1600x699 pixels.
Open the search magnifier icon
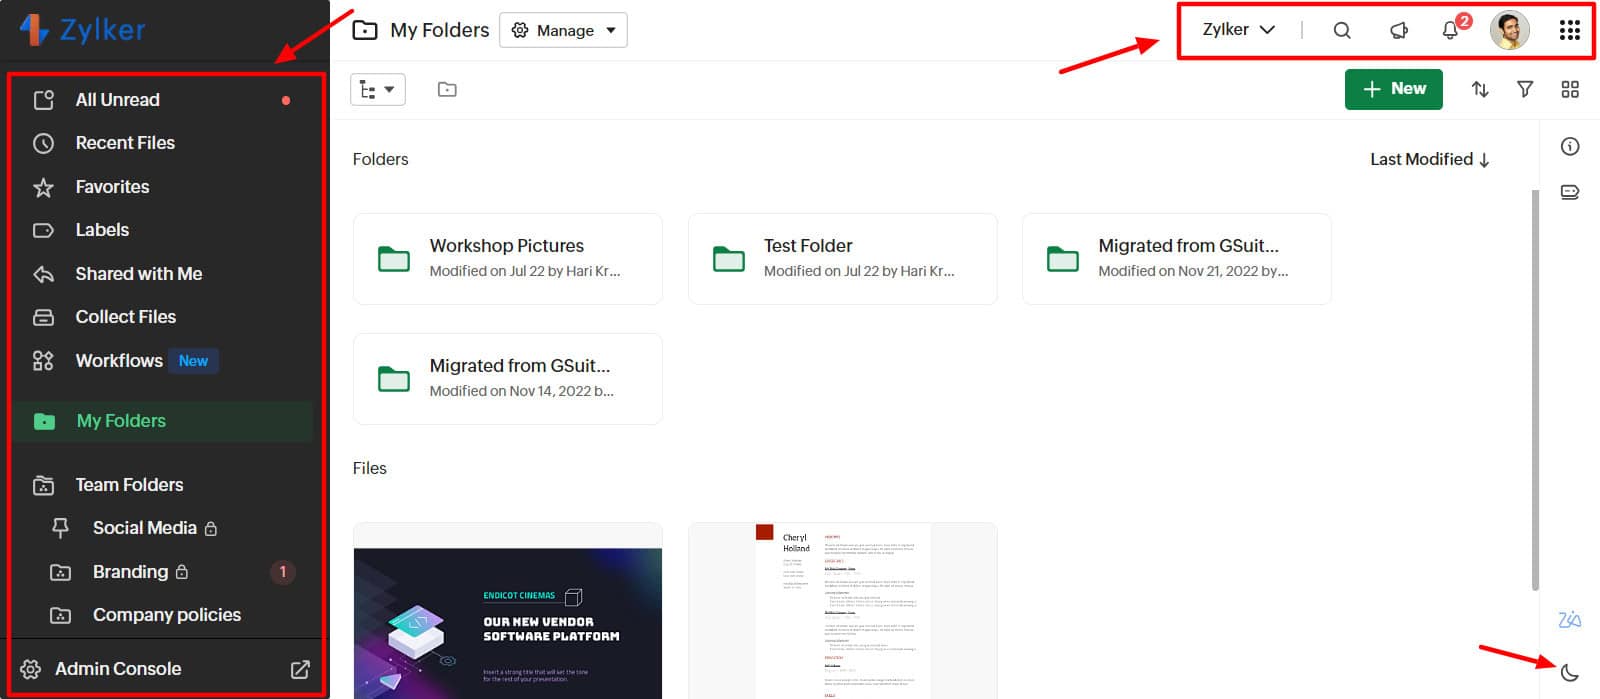click(x=1342, y=30)
